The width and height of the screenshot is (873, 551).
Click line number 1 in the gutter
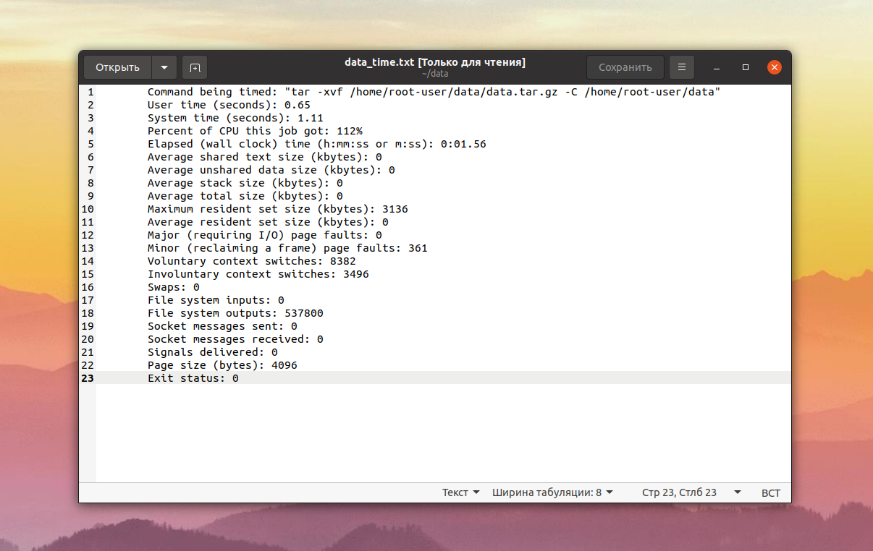click(91, 92)
